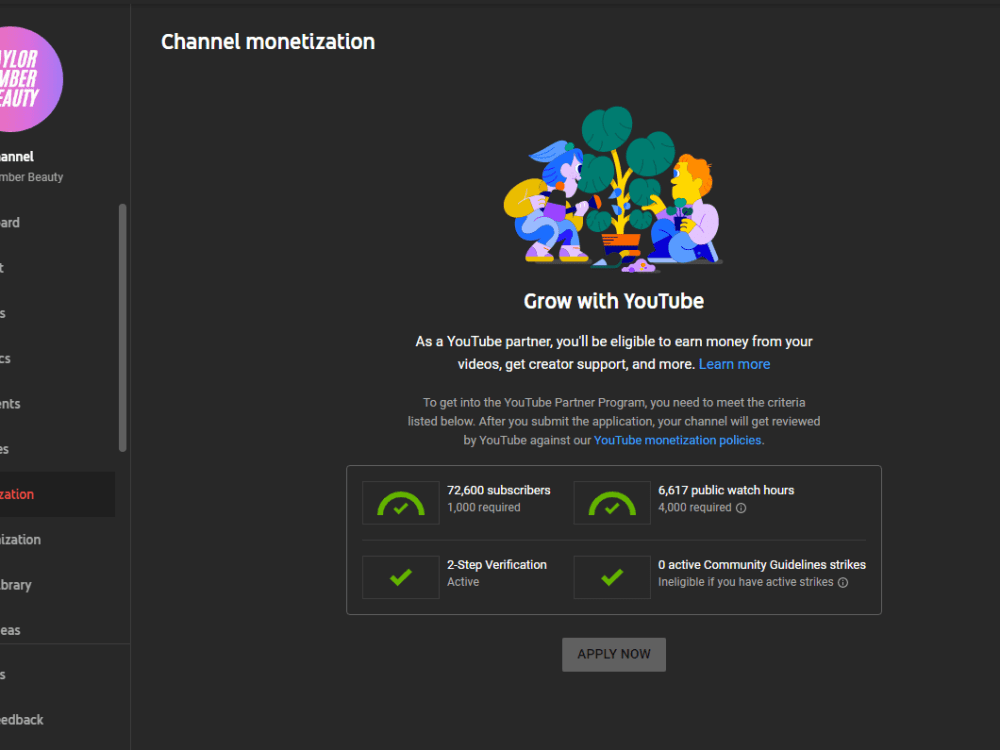Screen dimensions: 1000x750
Task: Open the Send feedback sidebar item
Action: [57, 719]
